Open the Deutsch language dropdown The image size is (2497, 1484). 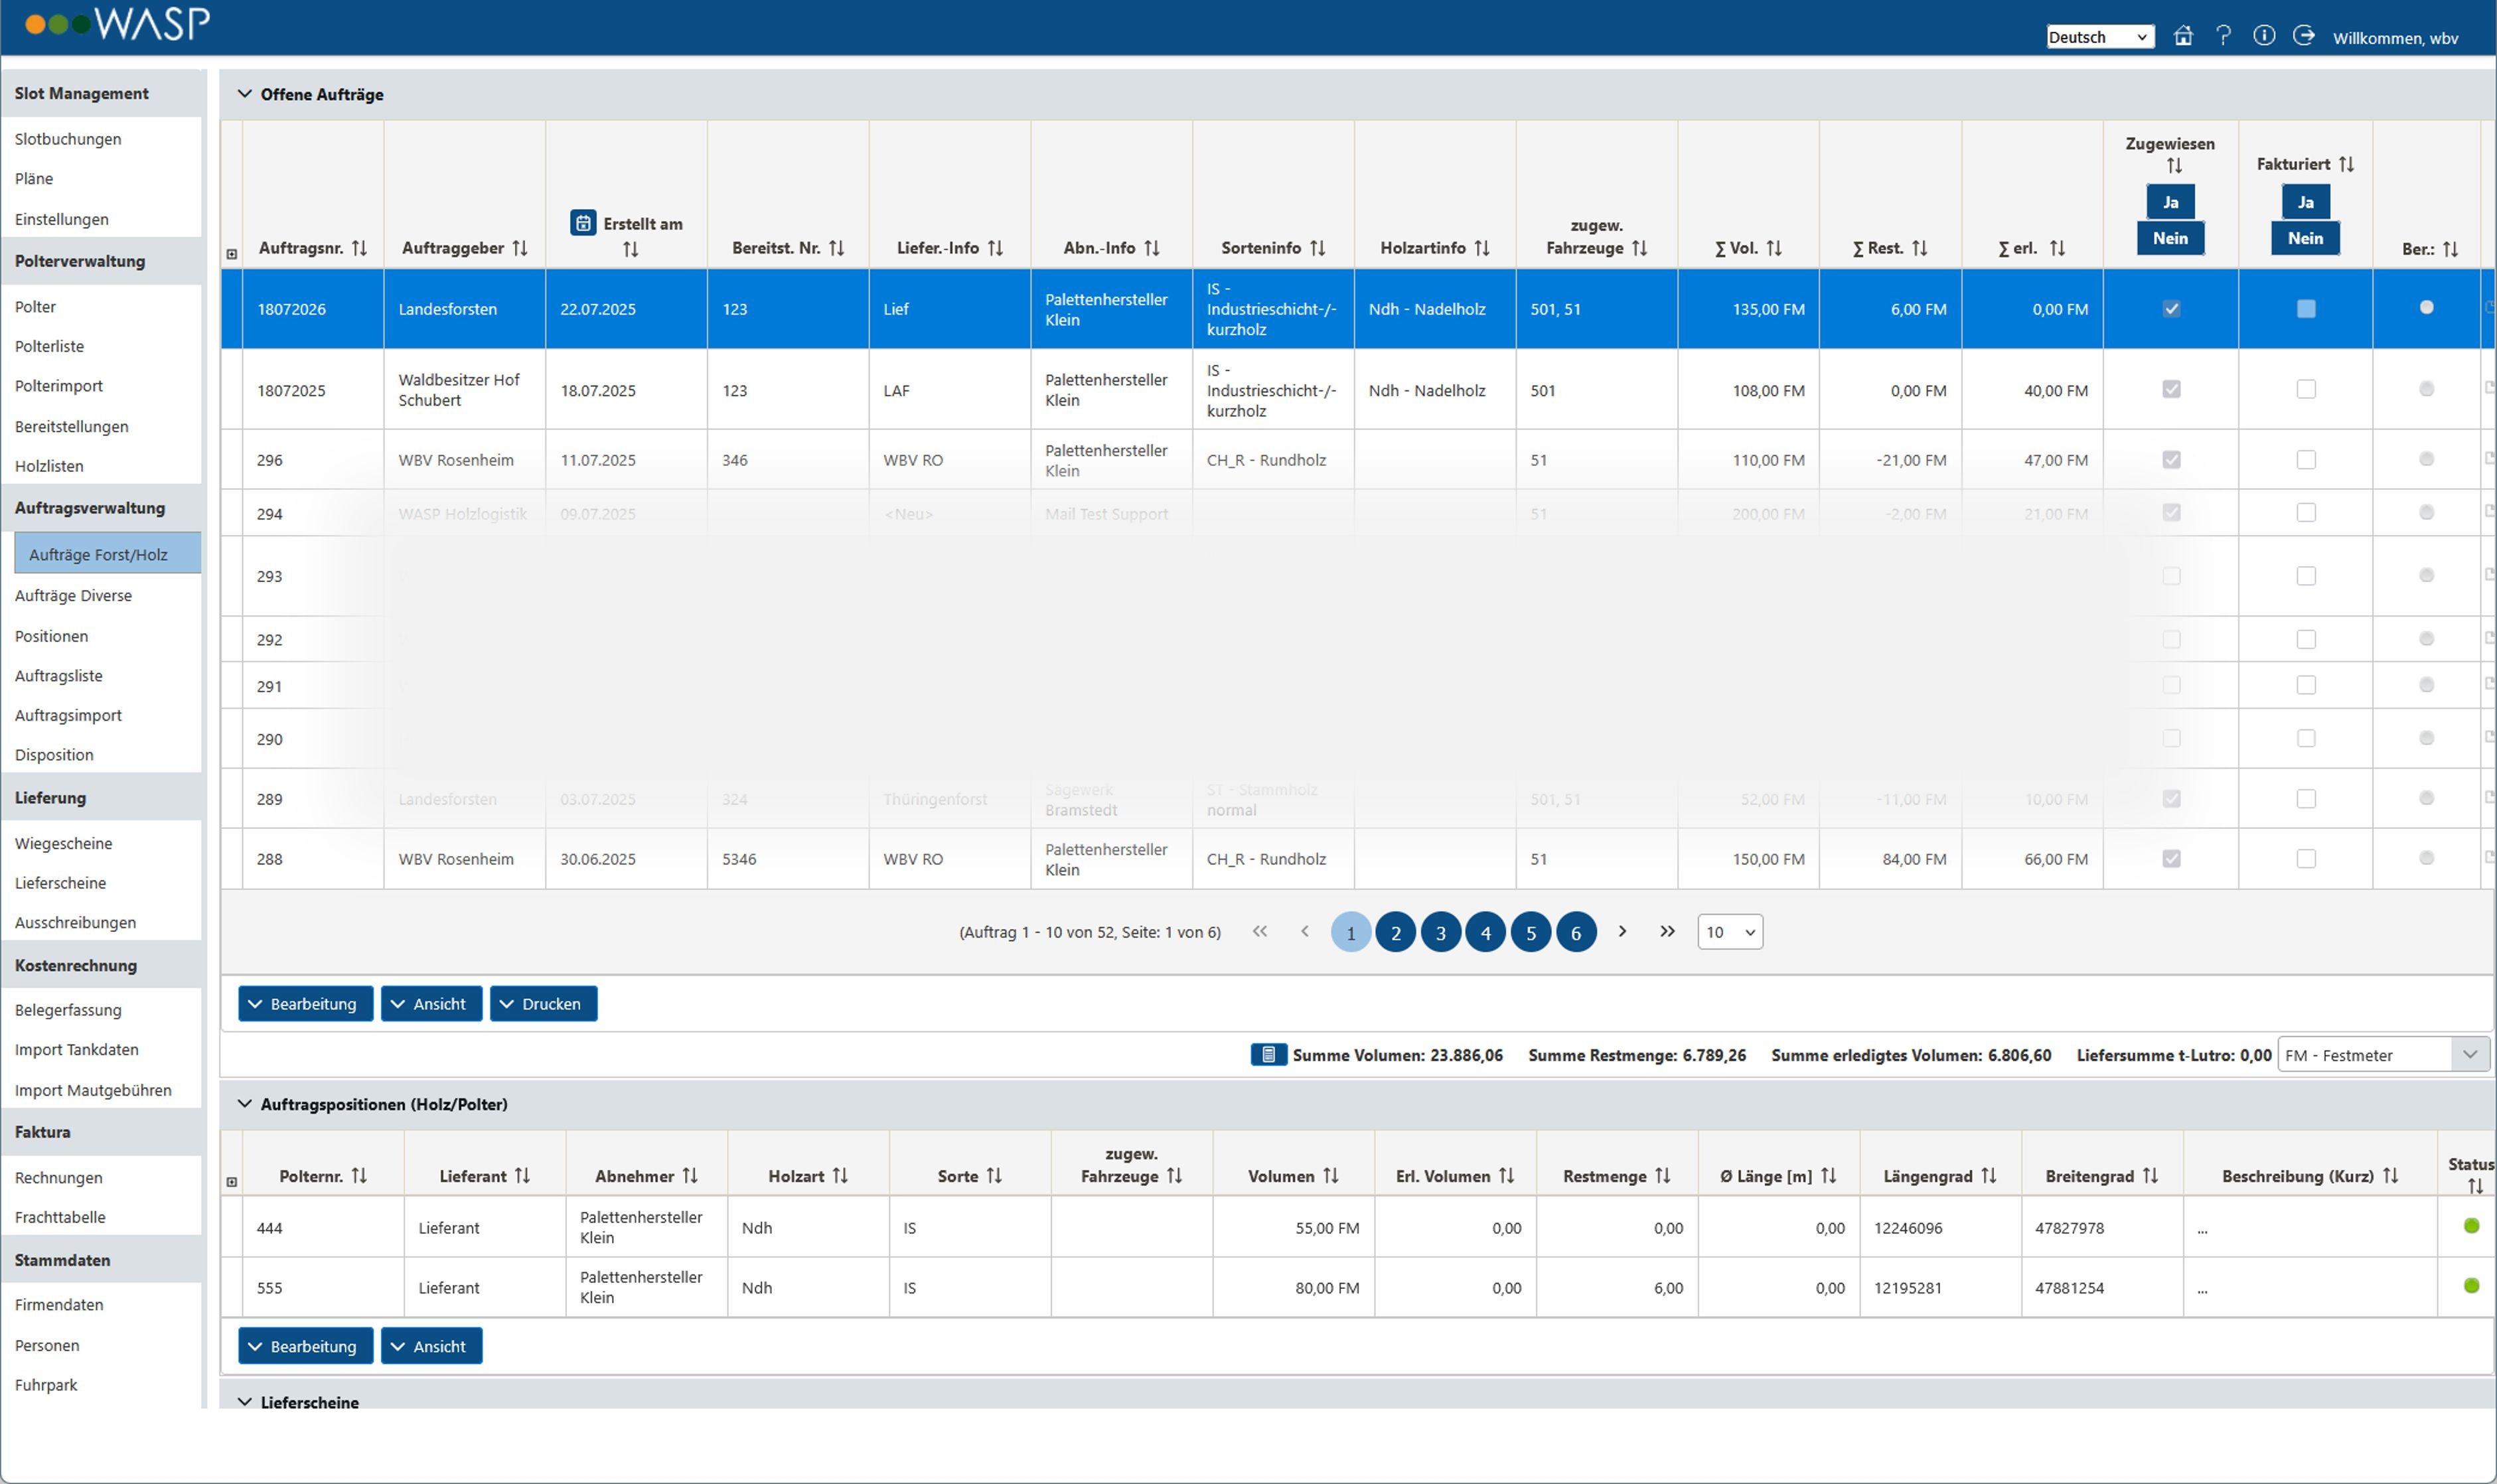[x=2099, y=37]
